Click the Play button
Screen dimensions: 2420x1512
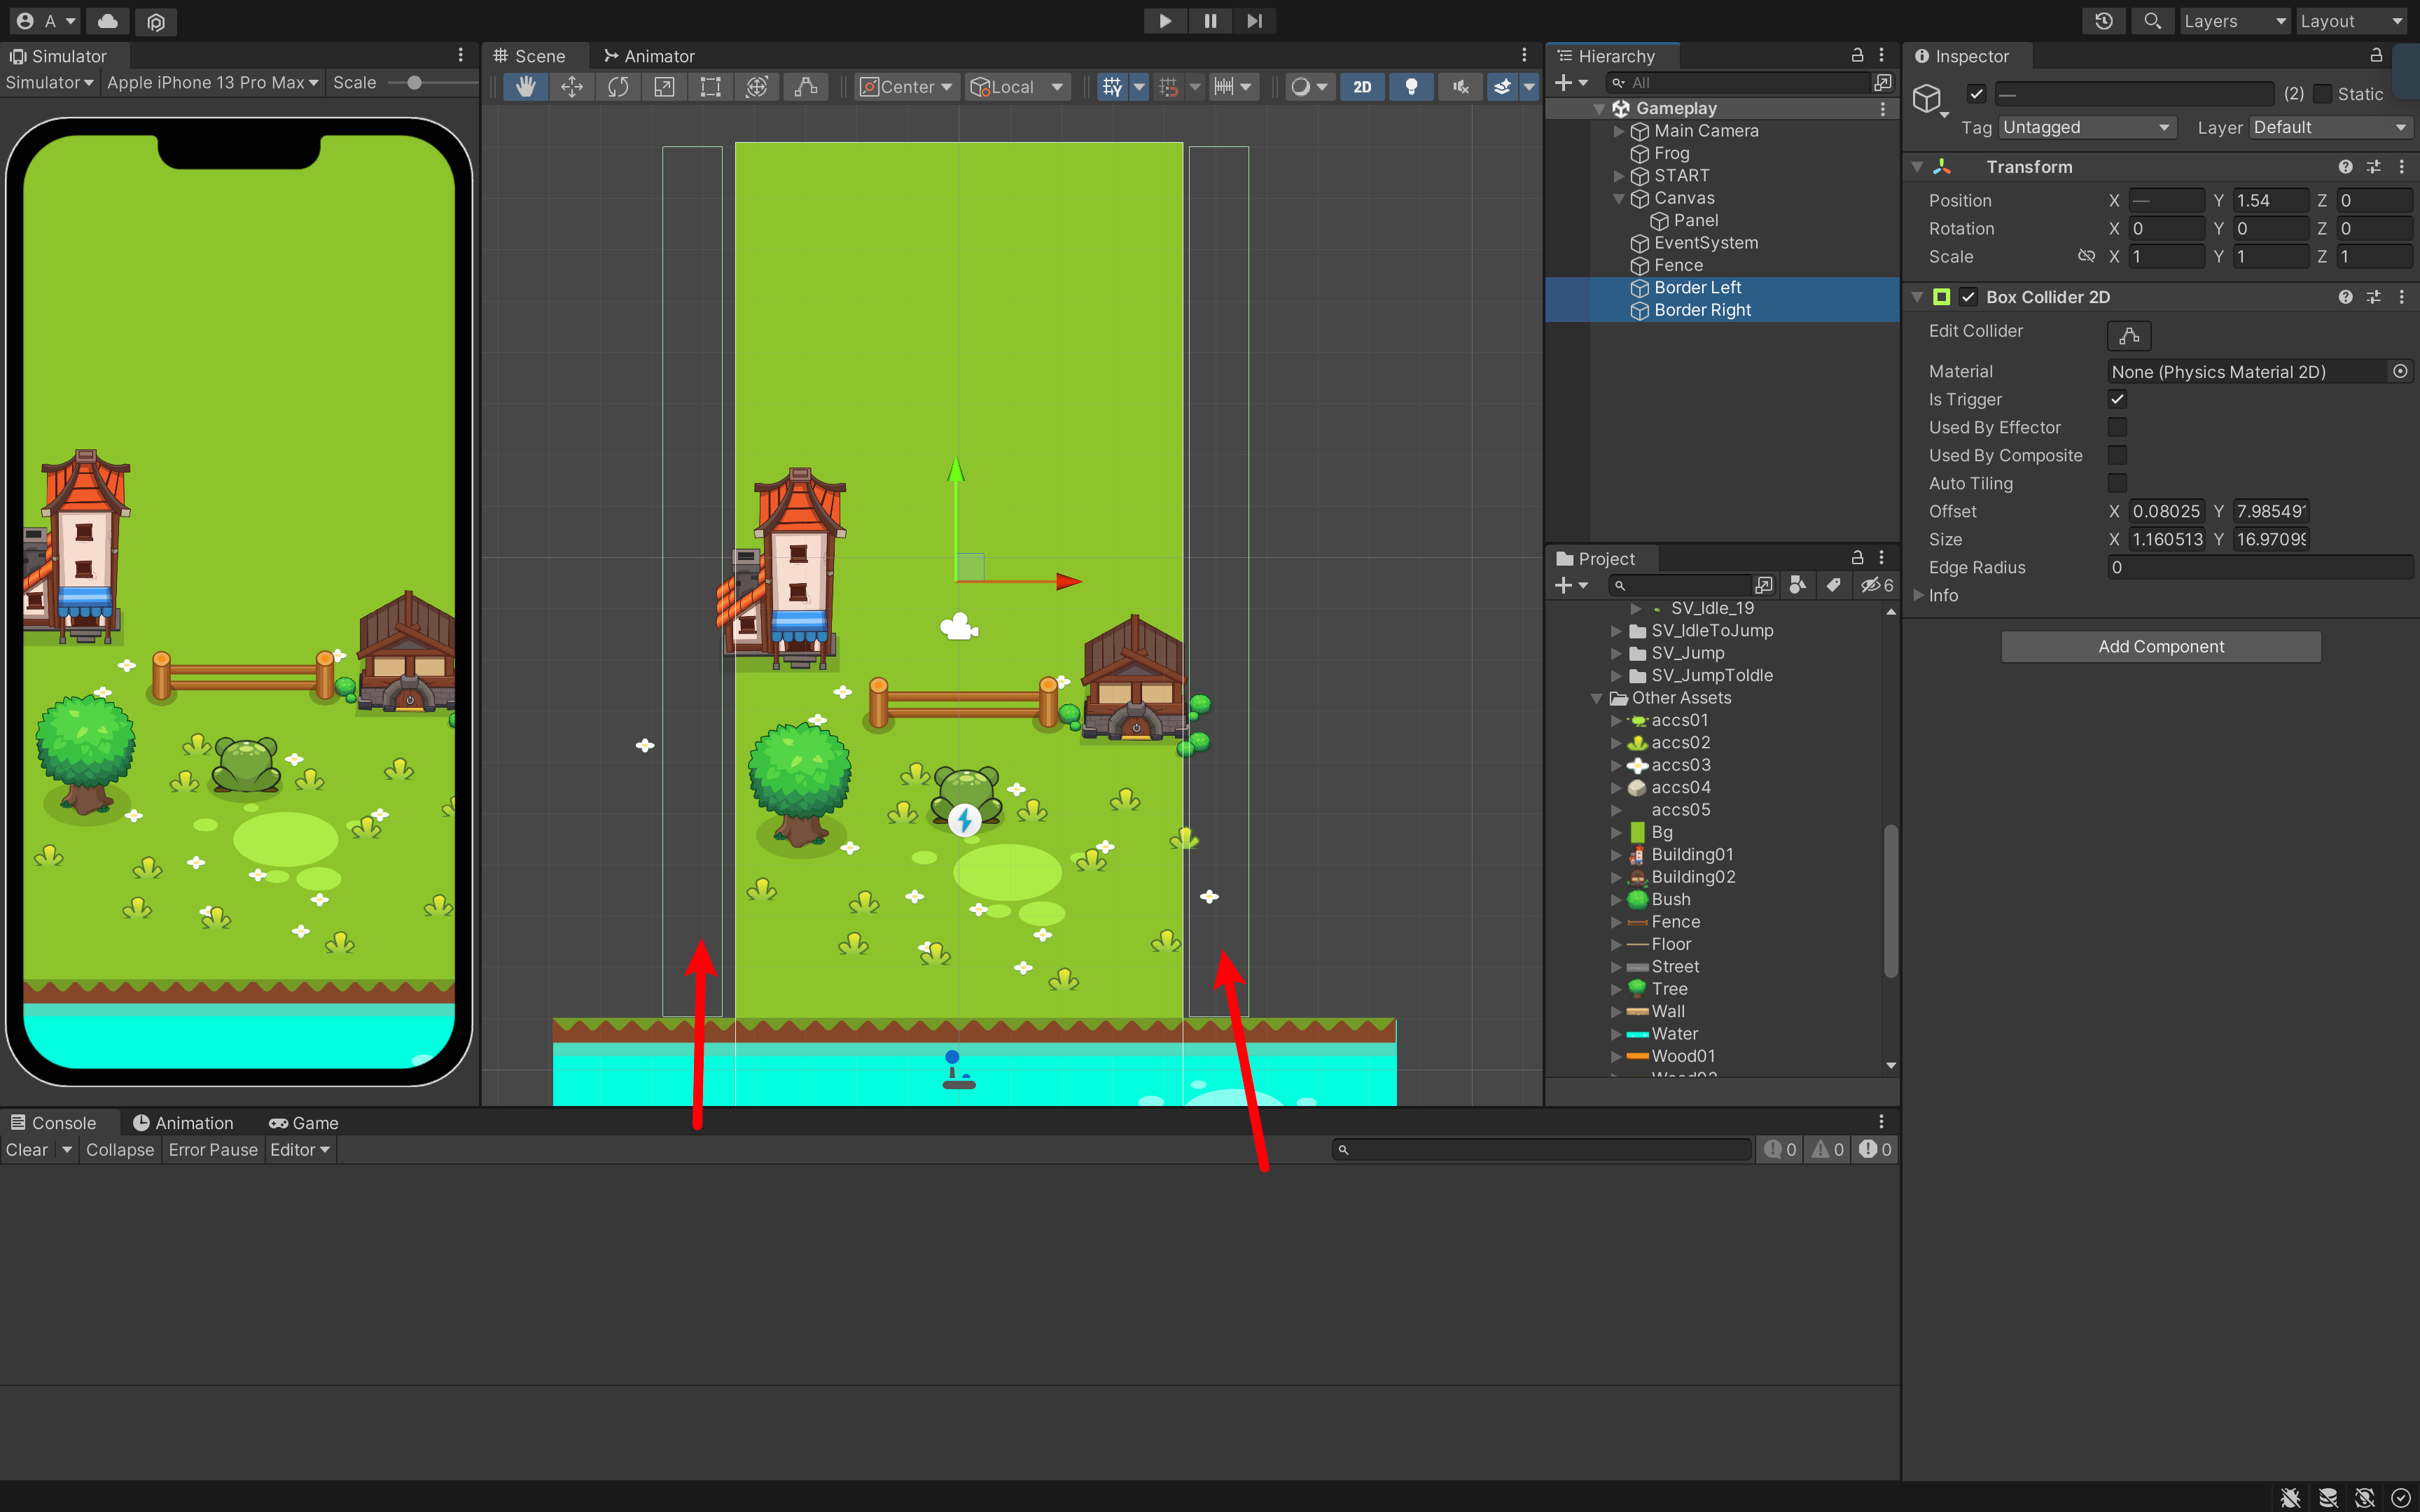1165,21
